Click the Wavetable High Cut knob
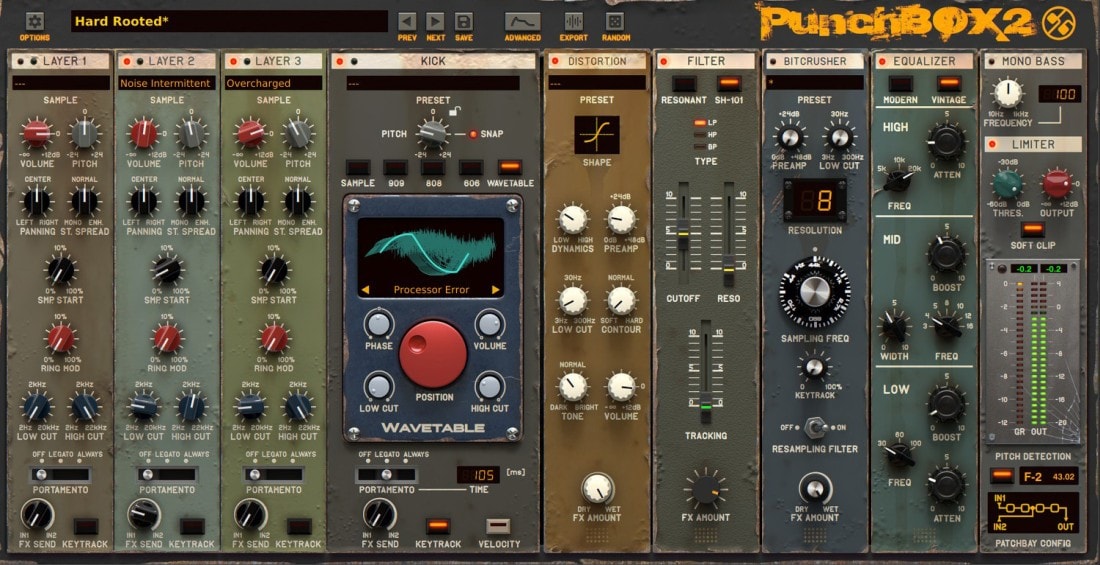This screenshot has height=565, width=1100. 490,387
